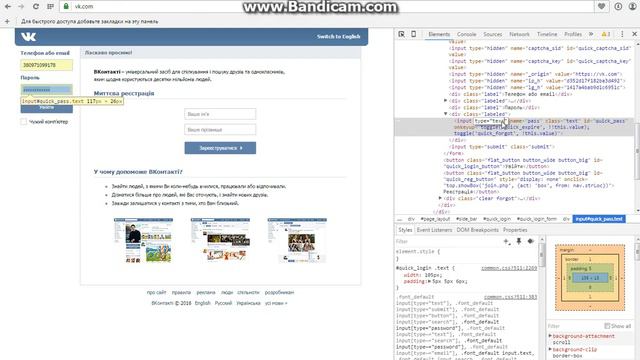Viewport: 640px width, 360px height.
Task: Open the Timeline tab
Action: tap(547, 34)
